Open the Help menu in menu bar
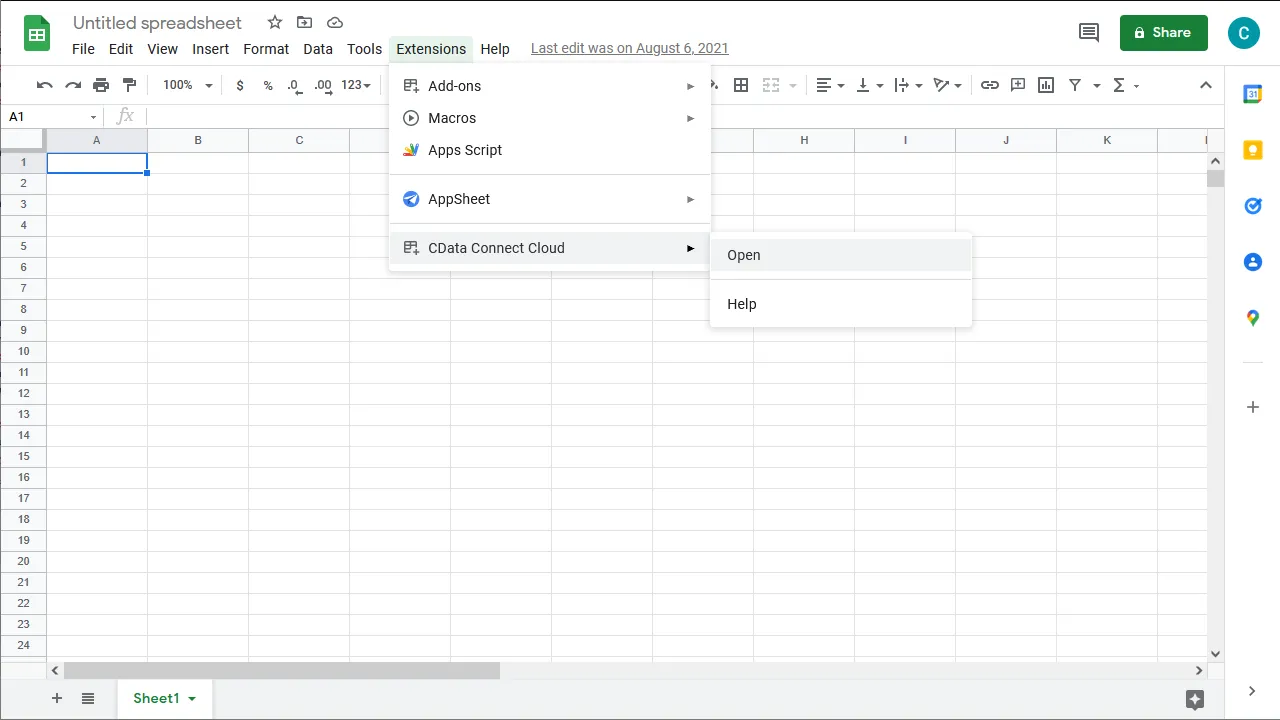1280x720 pixels. (x=495, y=48)
